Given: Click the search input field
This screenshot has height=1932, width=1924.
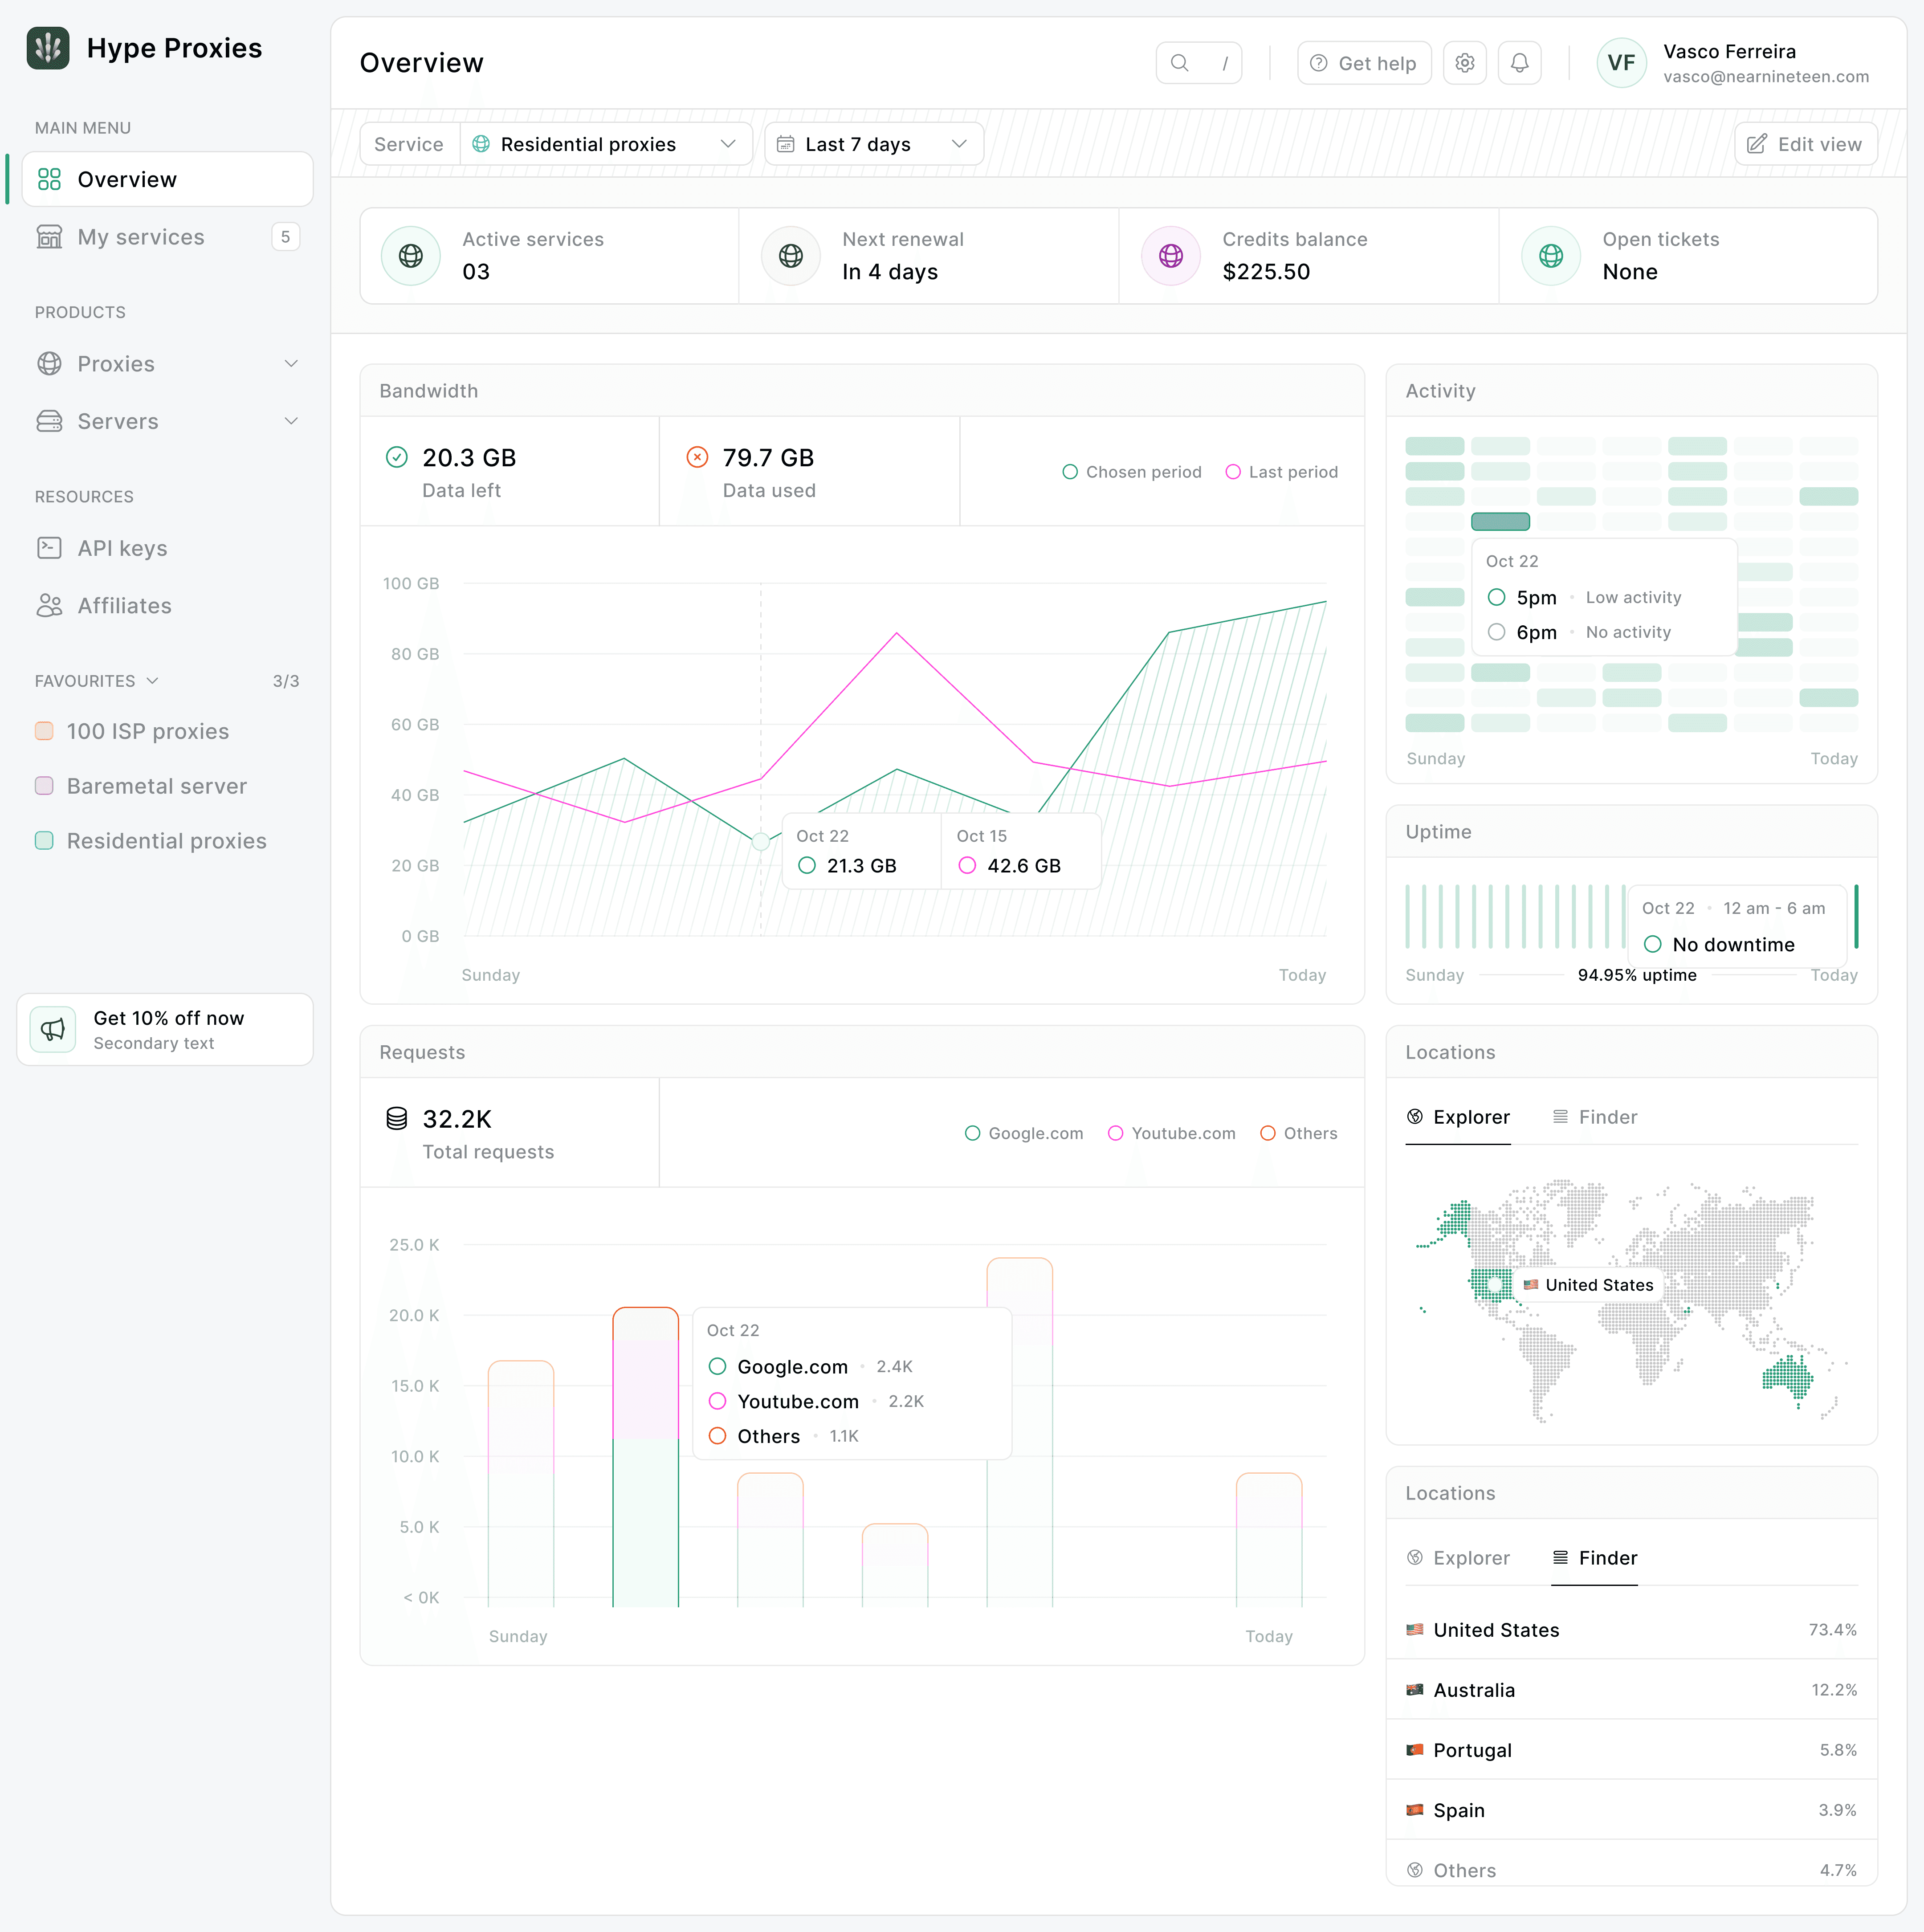Looking at the screenshot, I should coord(1198,63).
